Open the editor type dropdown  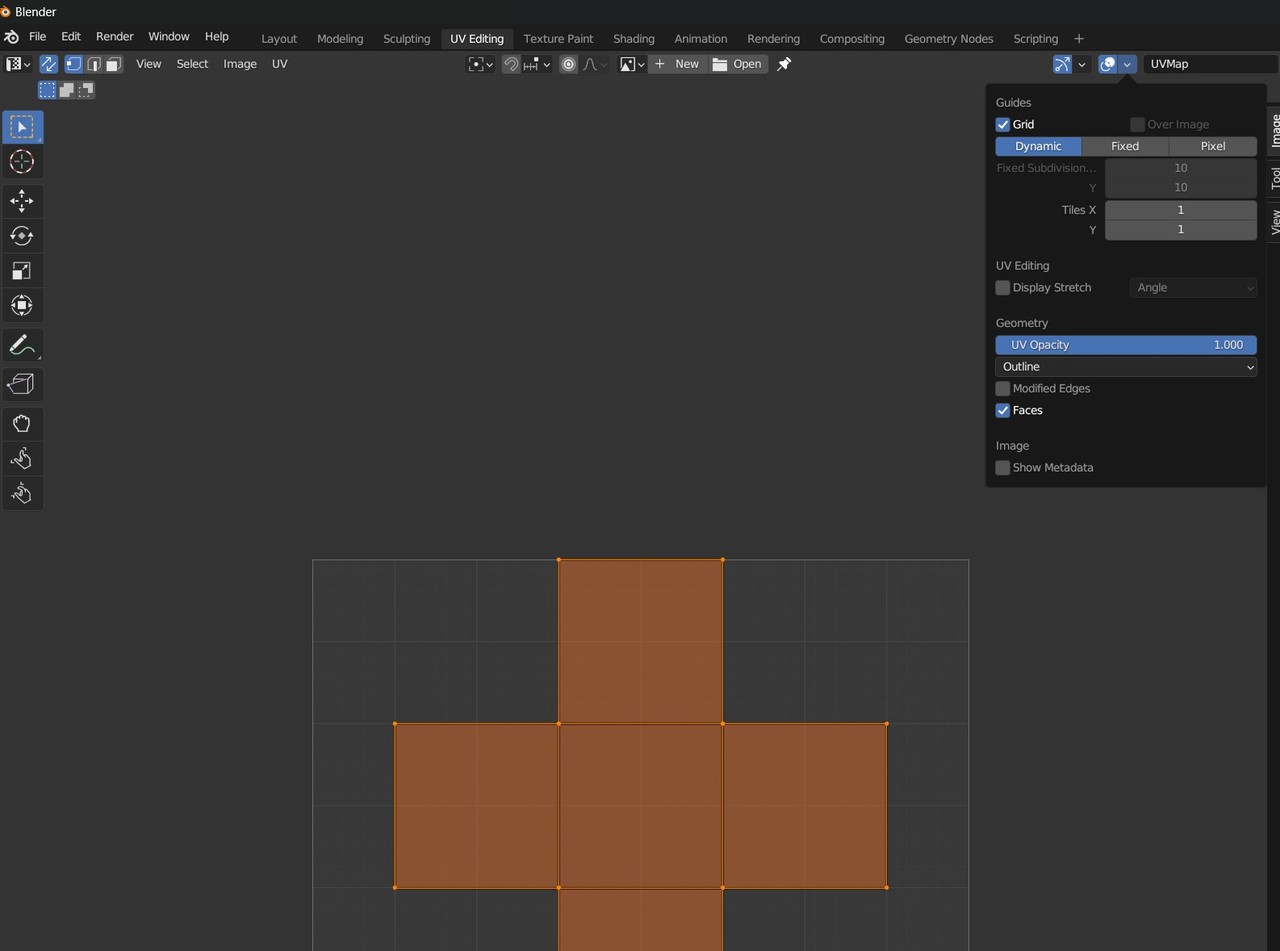tap(18, 64)
